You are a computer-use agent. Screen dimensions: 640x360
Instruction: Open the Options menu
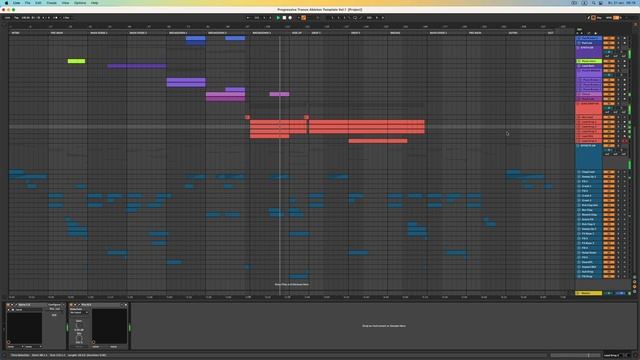80,3
